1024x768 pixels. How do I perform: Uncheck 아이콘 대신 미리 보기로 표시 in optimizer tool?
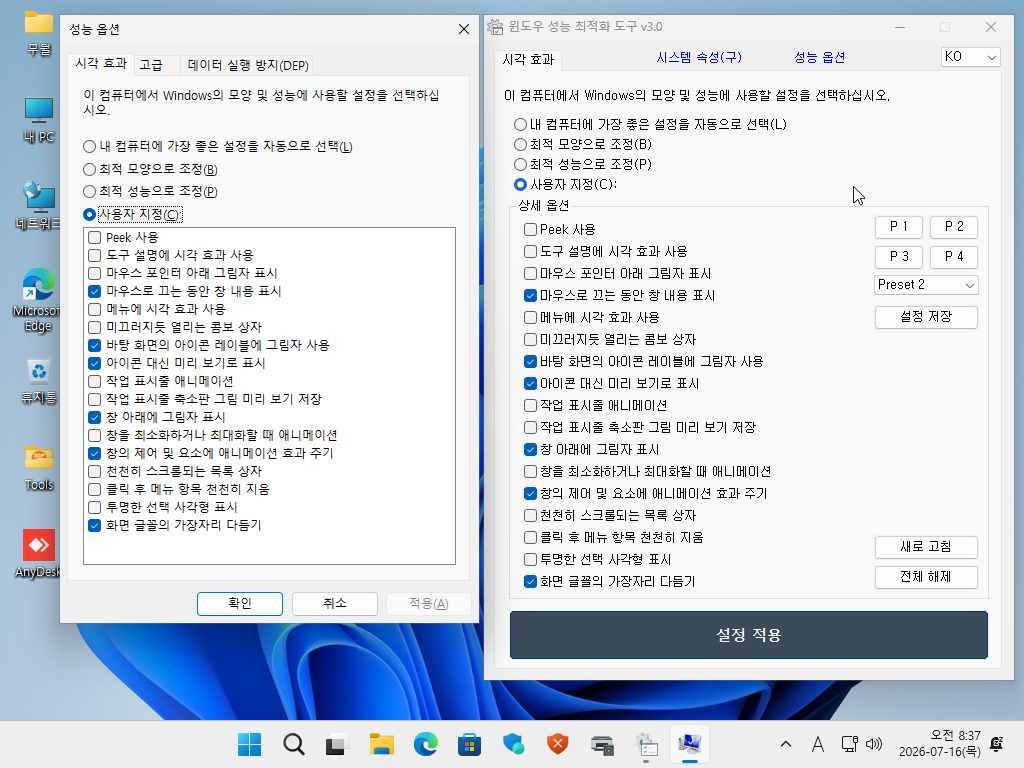tap(530, 383)
